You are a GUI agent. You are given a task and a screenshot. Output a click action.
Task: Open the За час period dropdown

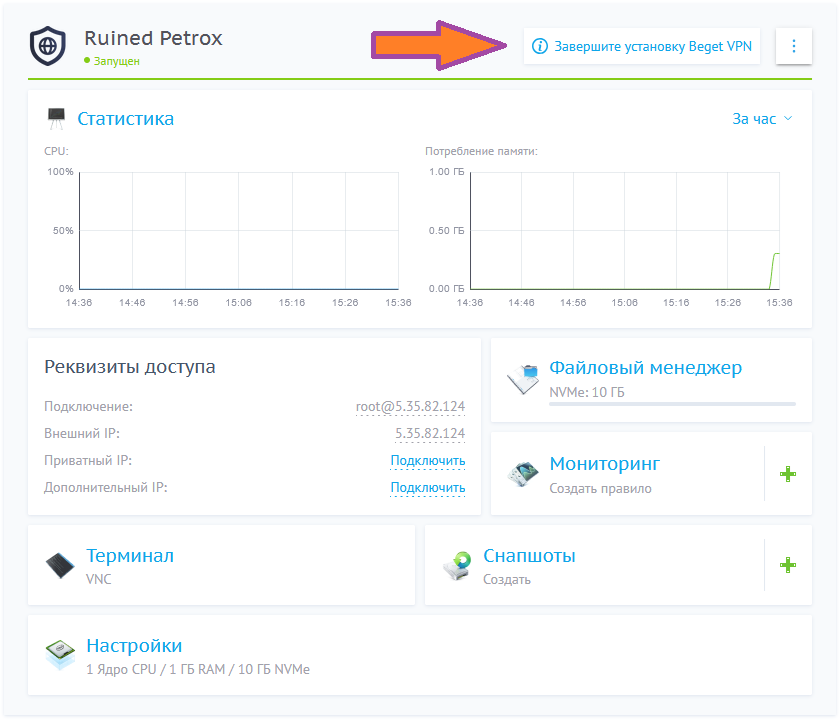(762, 119)
